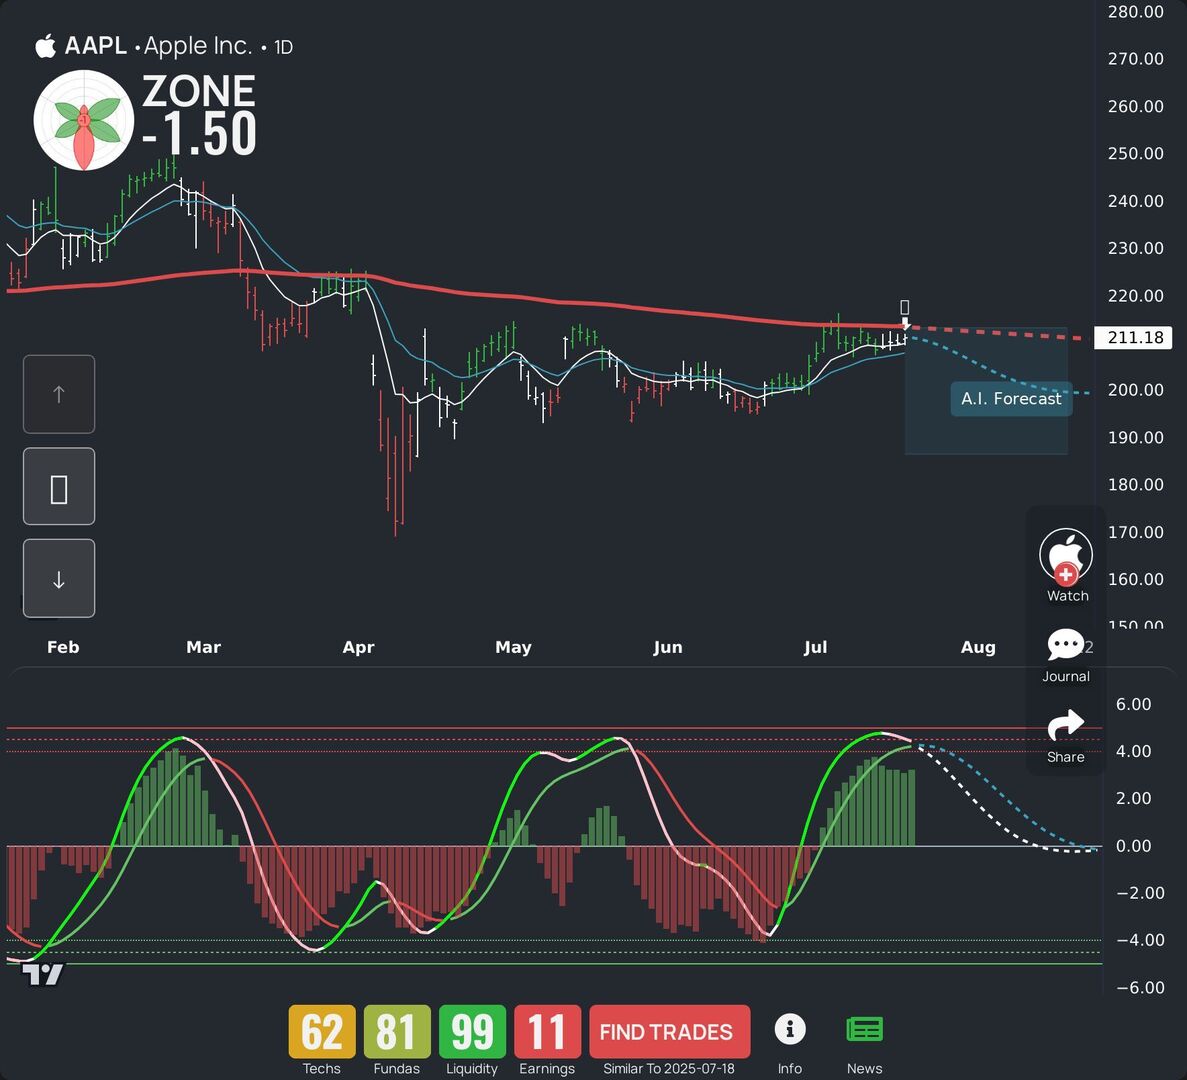
Task: Click the AAPL ticker symbol text
Action: click(95, 45)
